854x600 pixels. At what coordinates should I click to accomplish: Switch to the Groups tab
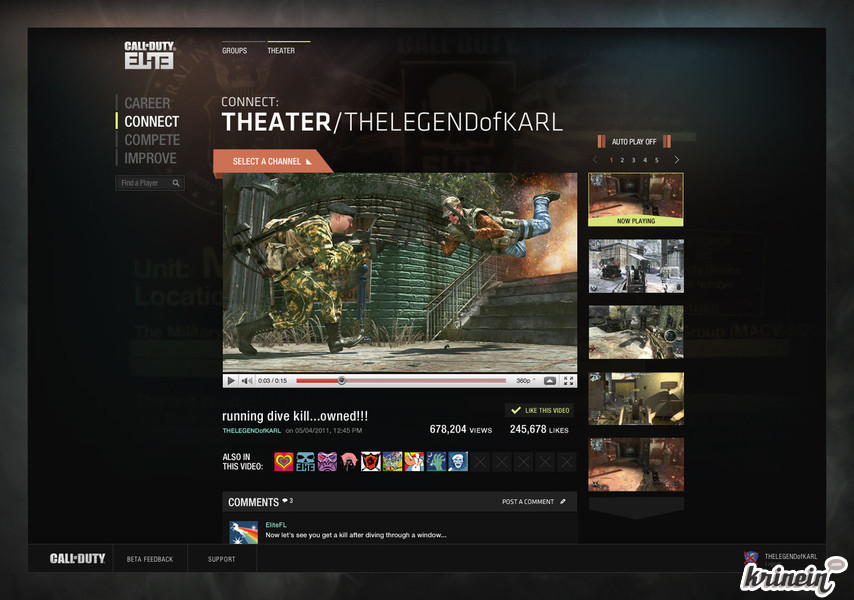pos(234,51)
